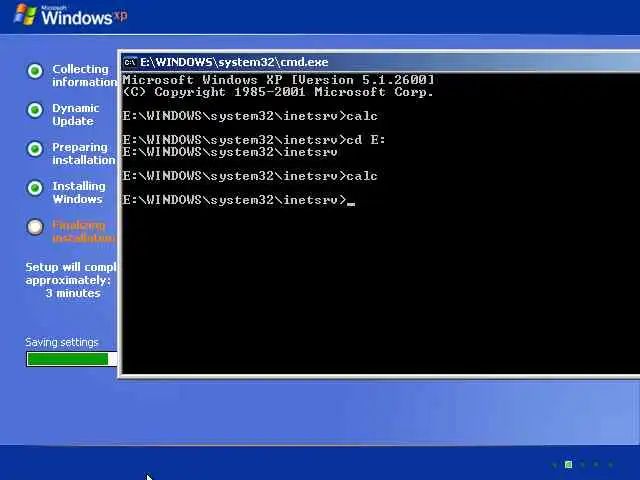640x480 pixels.
Task: Click the Windows XP wordmark text
Action: 84,16
